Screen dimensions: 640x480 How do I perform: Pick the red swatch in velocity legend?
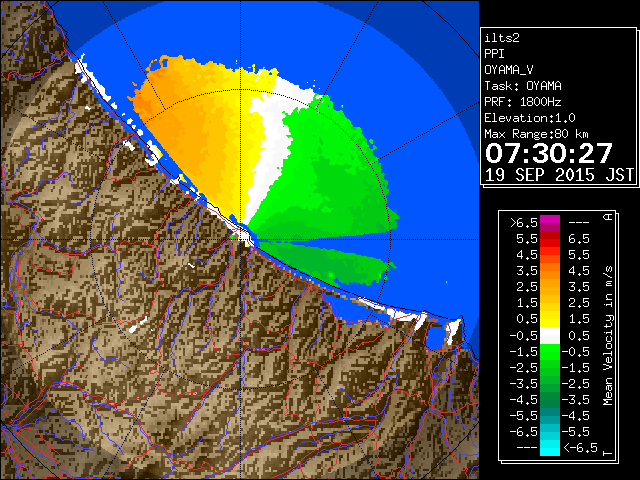(x=550, y=241)
